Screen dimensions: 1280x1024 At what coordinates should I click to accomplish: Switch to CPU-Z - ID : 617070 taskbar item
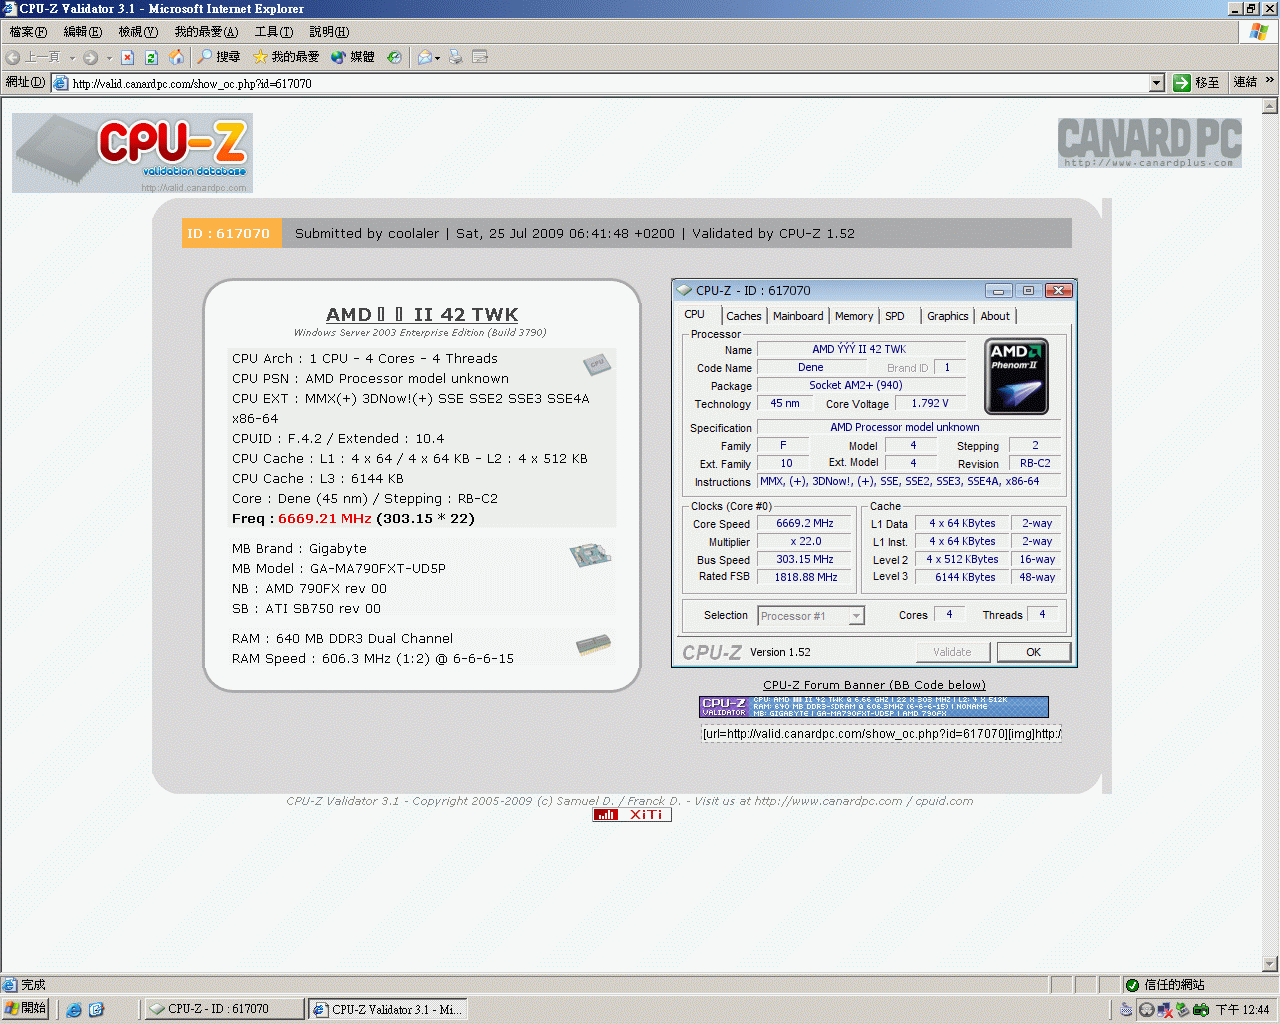tap(224, 1009)
